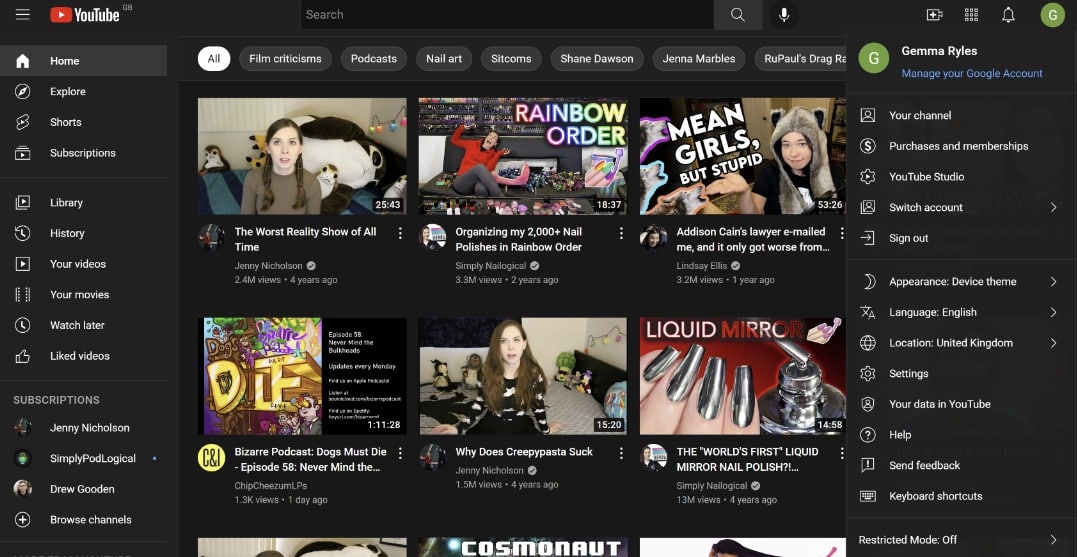Image resolution: width=1077 pixels, height=557 pixels.
Task: Open options for Why Does Creepypasta Suck
Action: 621,453
